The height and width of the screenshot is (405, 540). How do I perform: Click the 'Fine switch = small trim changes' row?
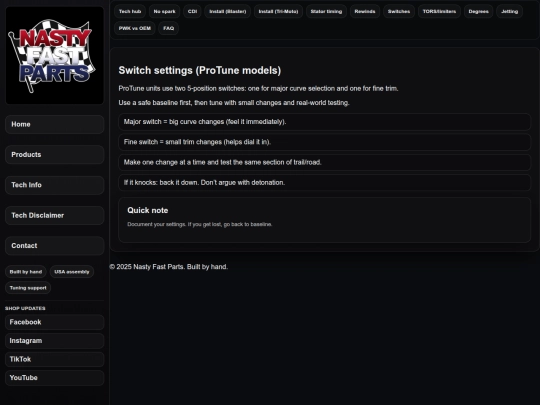(324, 142)
